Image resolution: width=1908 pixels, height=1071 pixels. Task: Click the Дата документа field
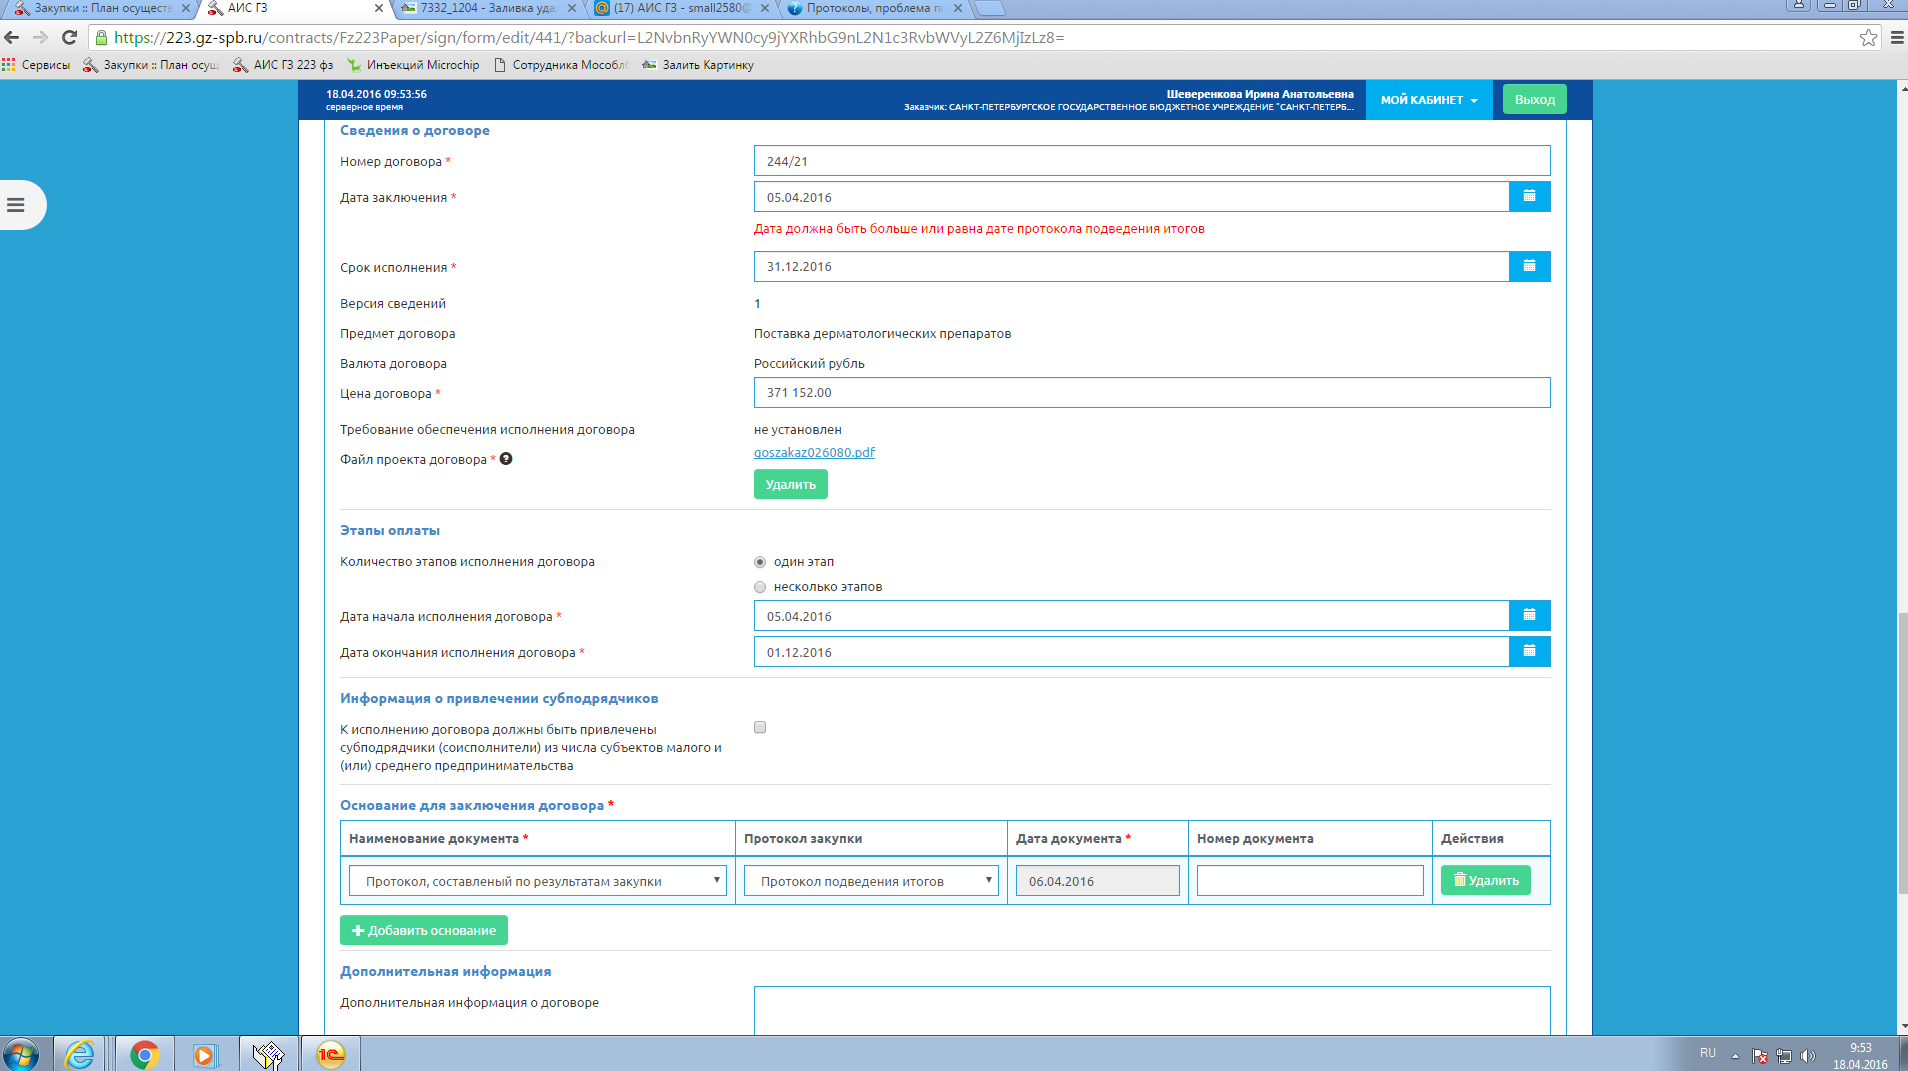pyautogui.click(x=1098, y=881)
